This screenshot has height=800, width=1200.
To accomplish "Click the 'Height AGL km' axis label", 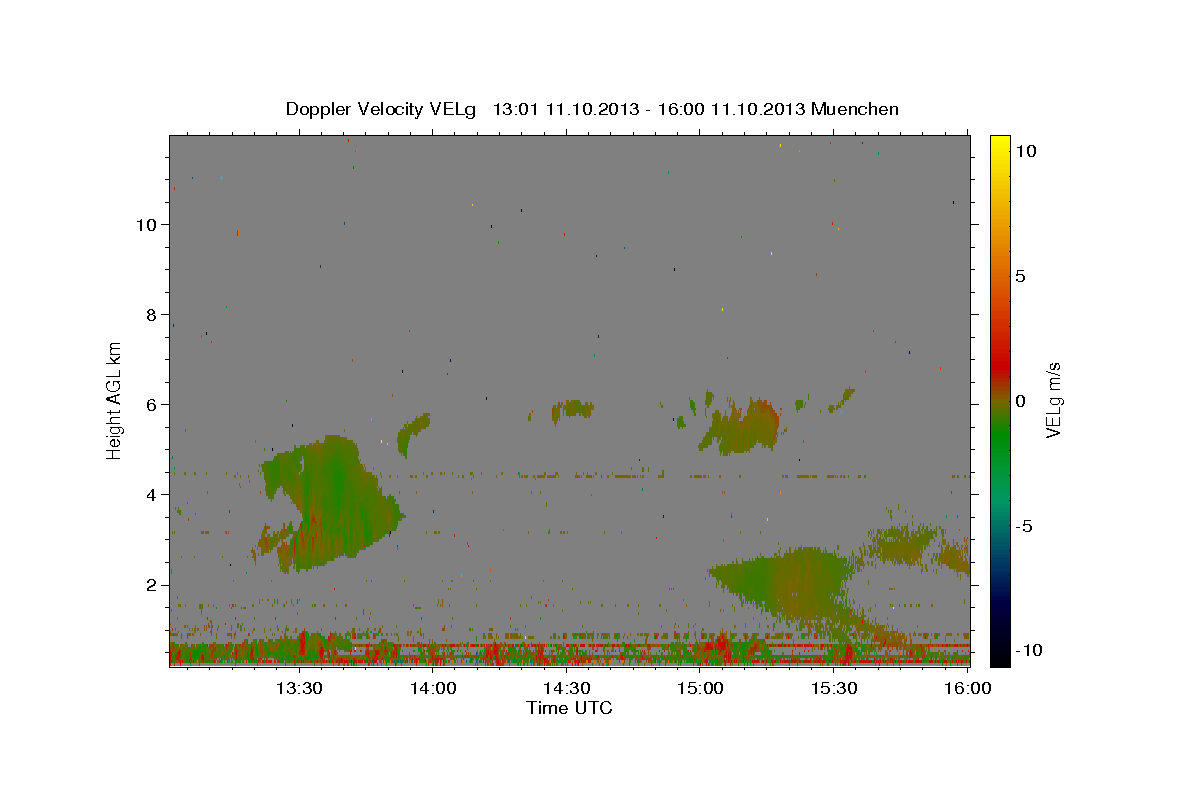I will (114, 400).
